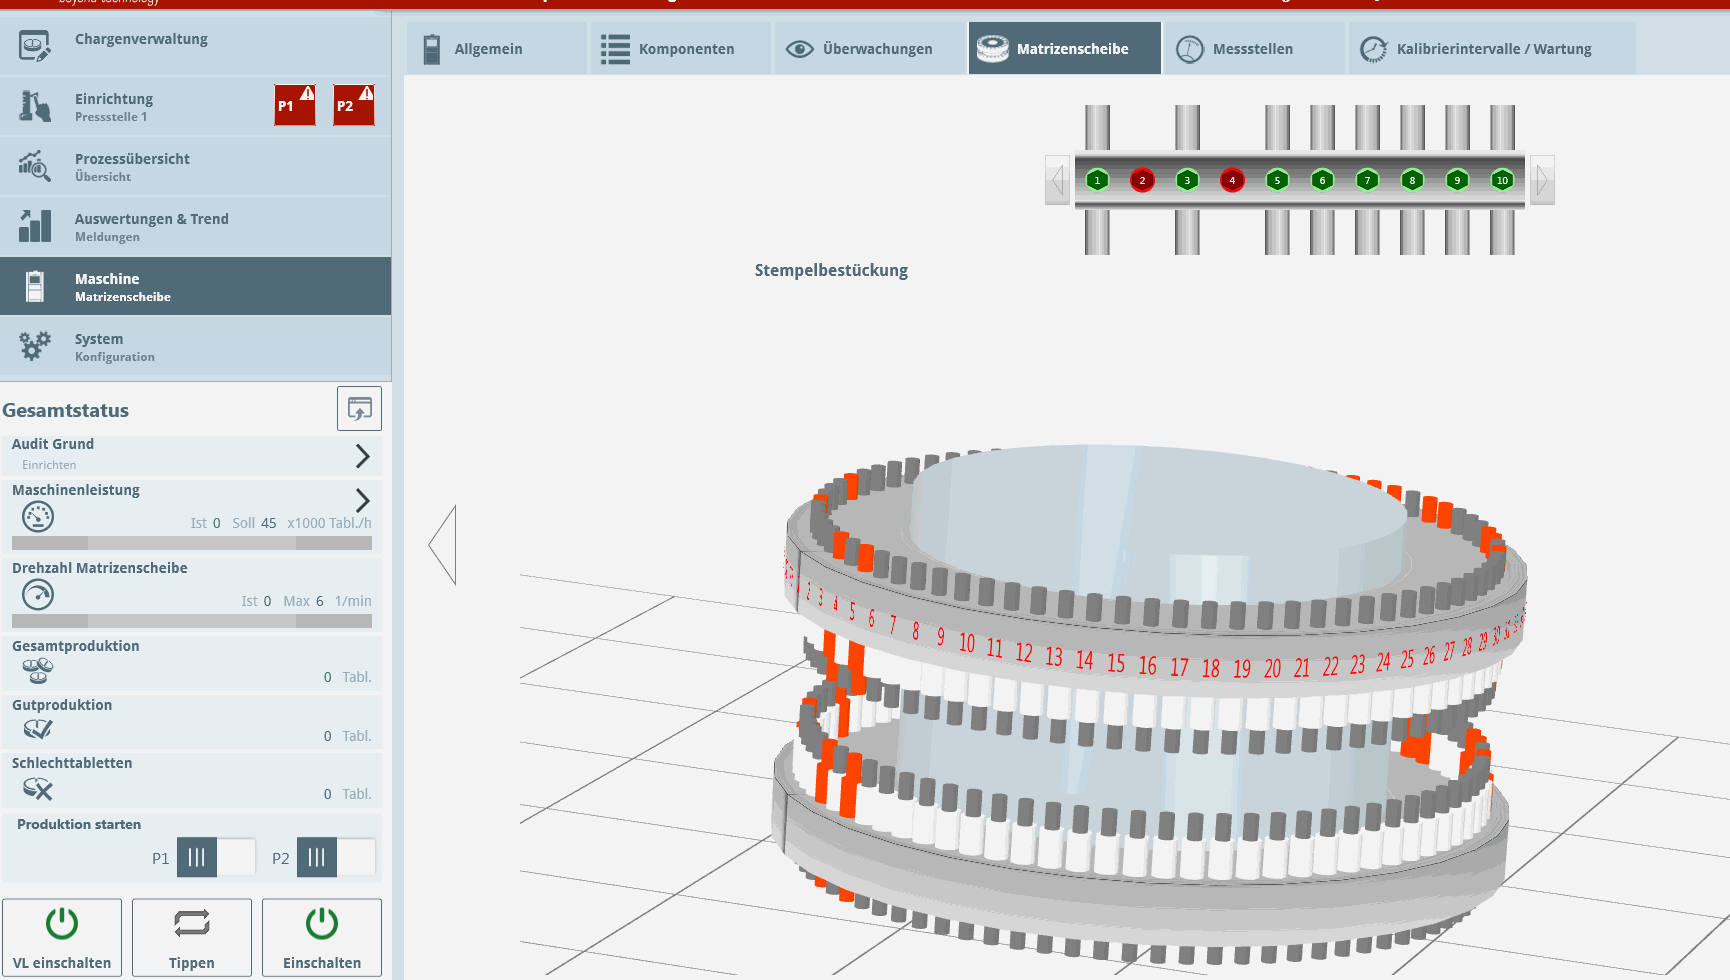Click the P1 warning indicator
This screenshot has width=1730, height=980.
click(295, 105)
